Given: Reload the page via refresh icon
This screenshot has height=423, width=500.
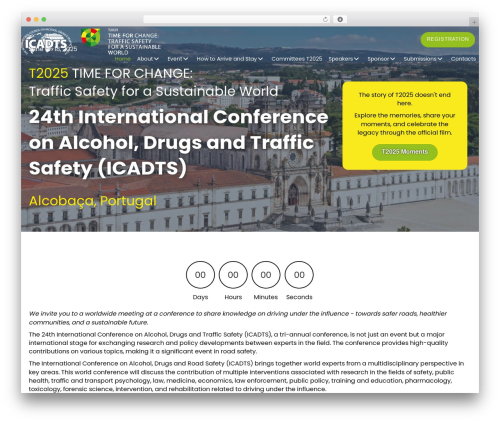Looking at the screenshot, I should [x=325, y=19].
